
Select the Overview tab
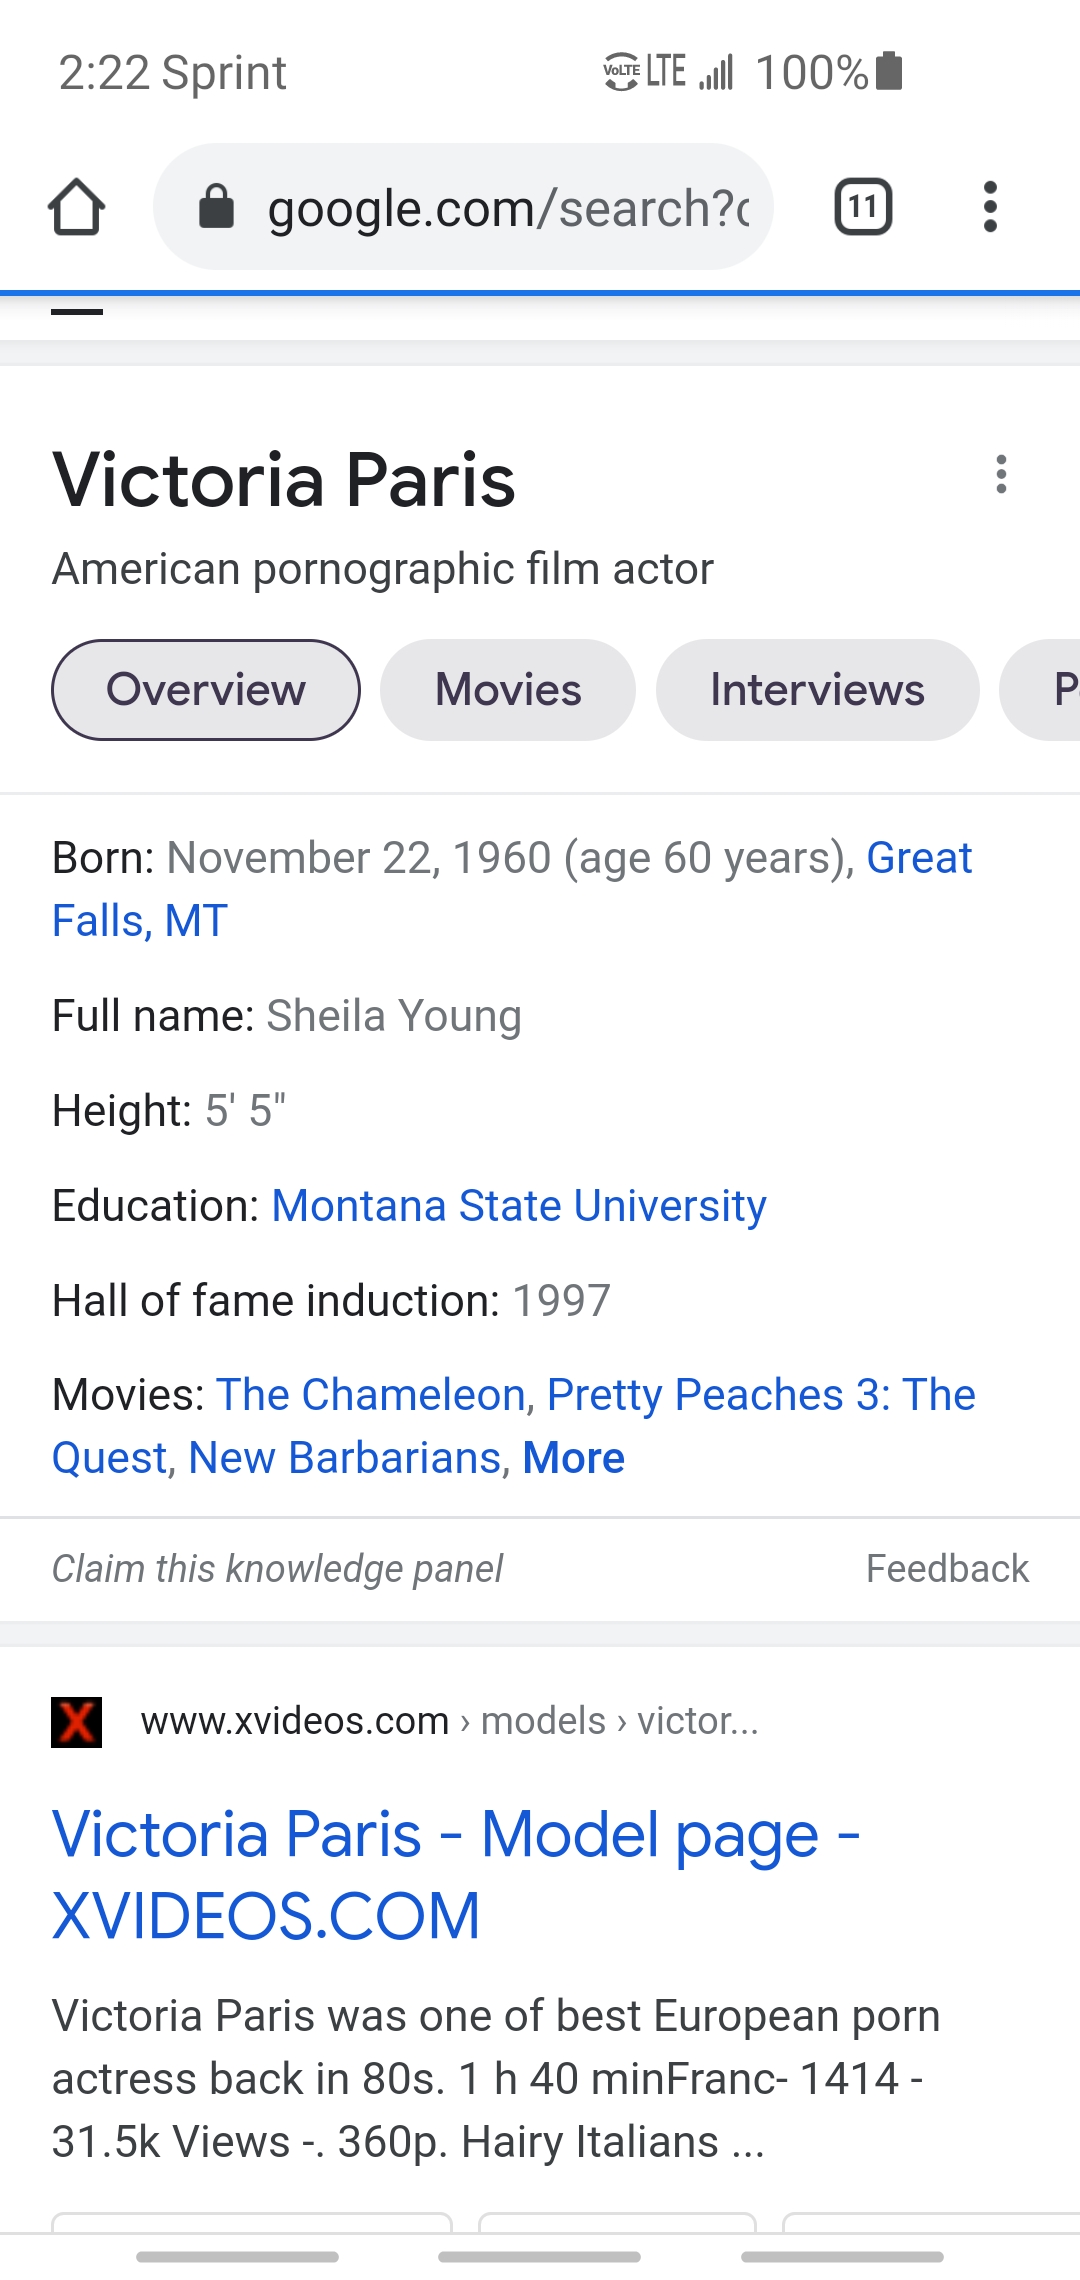[206, 690]
